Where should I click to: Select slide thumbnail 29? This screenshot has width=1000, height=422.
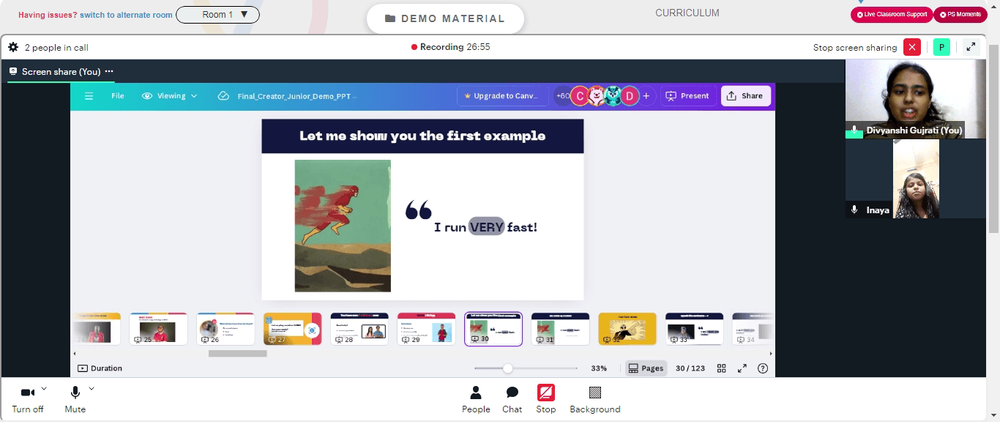click(426, 329)
